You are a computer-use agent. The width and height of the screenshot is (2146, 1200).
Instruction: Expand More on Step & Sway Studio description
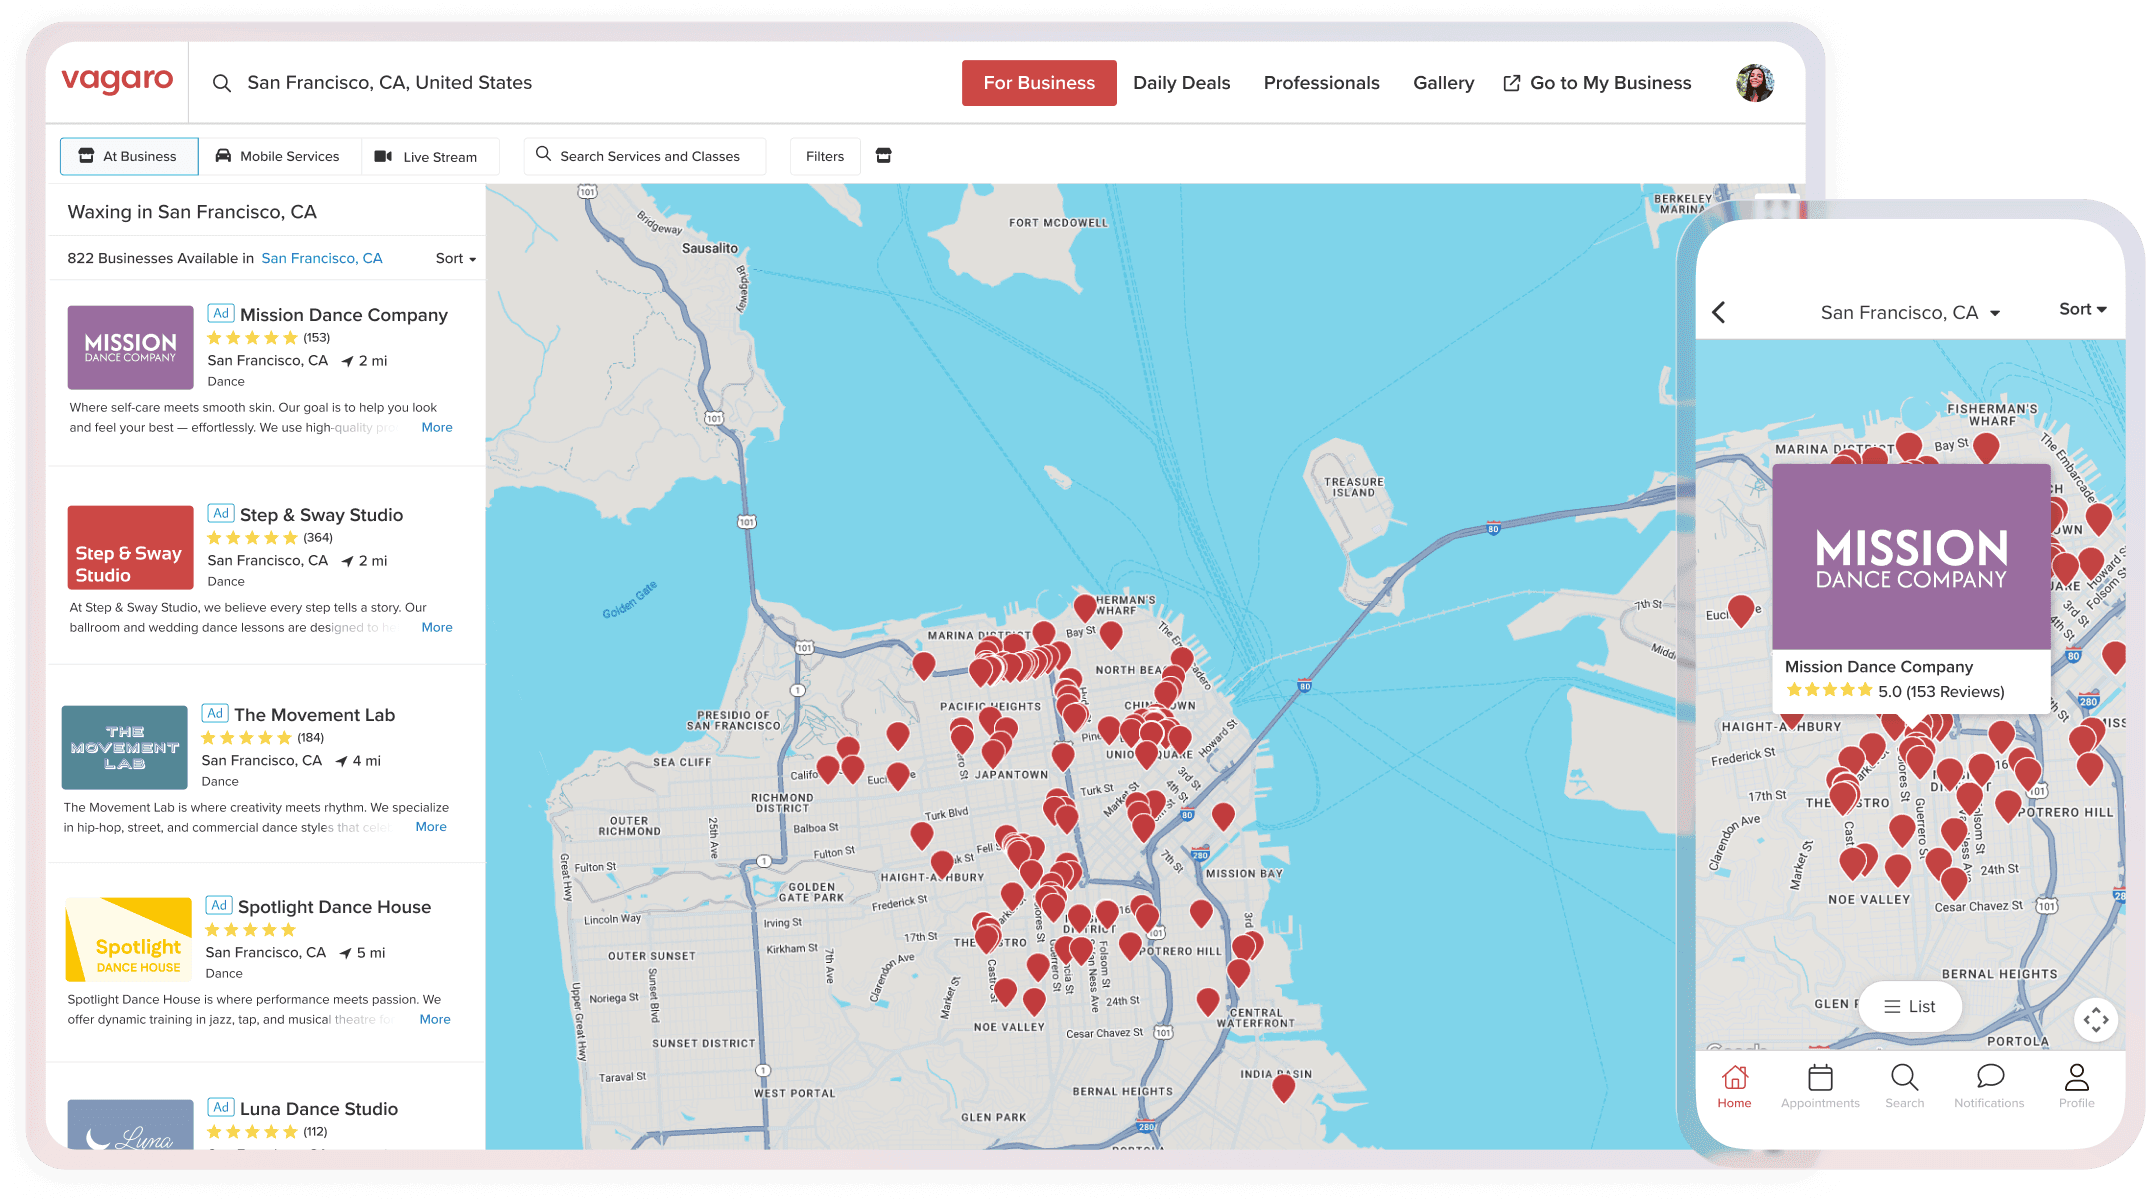tap(437, 627)
